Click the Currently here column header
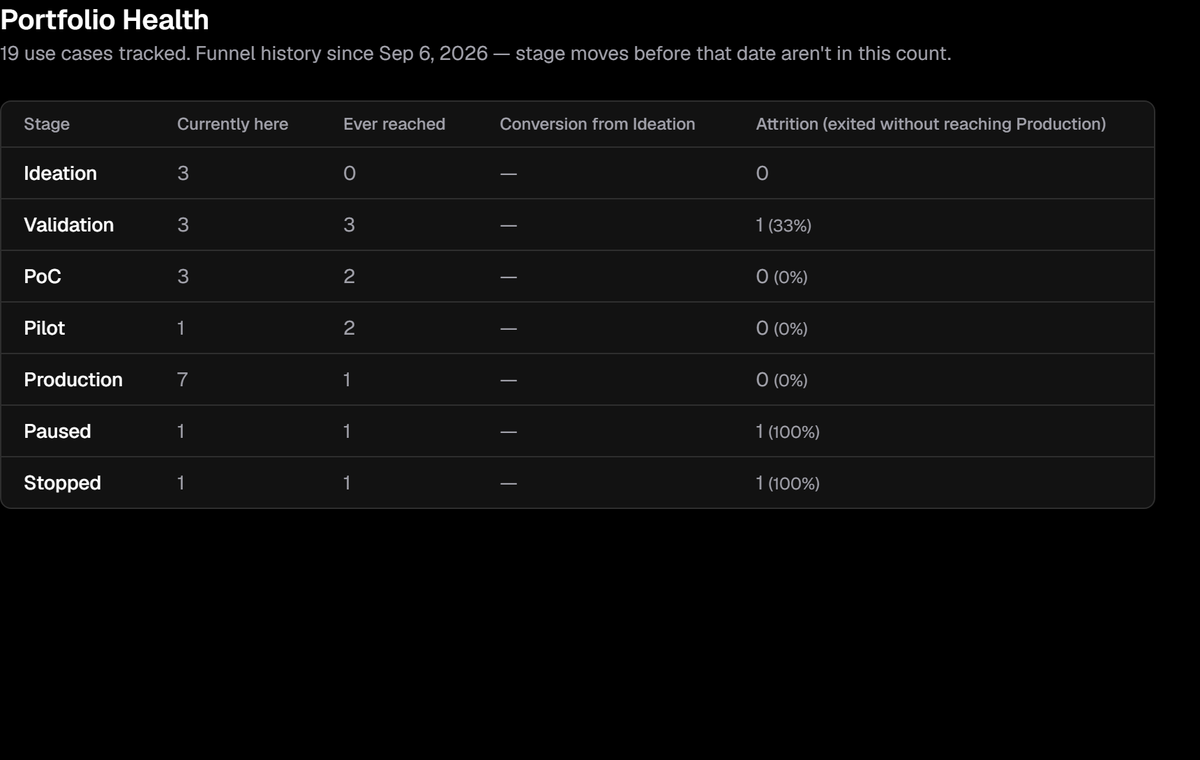The height and width of the screenshot is (760, 1200). (x=232, y=124)
